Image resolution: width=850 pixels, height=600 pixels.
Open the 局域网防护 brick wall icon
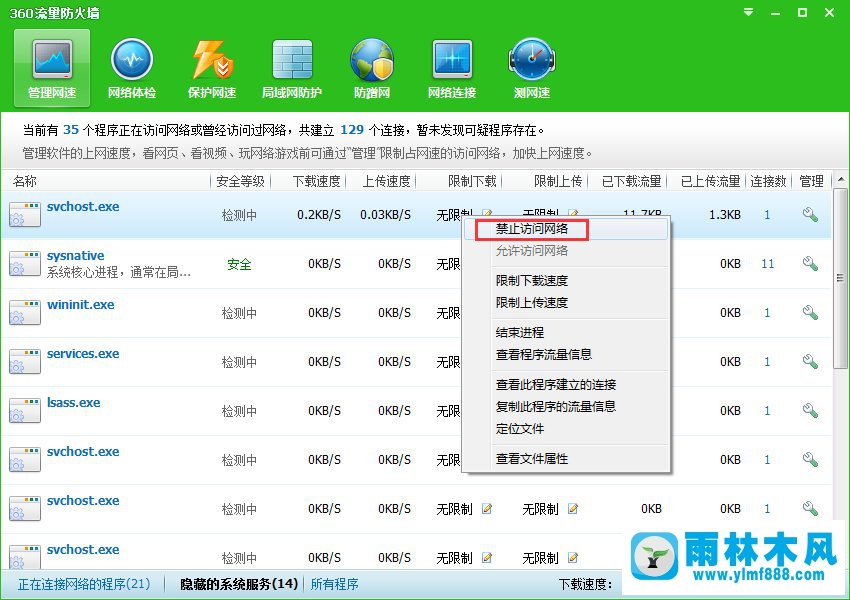click(292, 67)
